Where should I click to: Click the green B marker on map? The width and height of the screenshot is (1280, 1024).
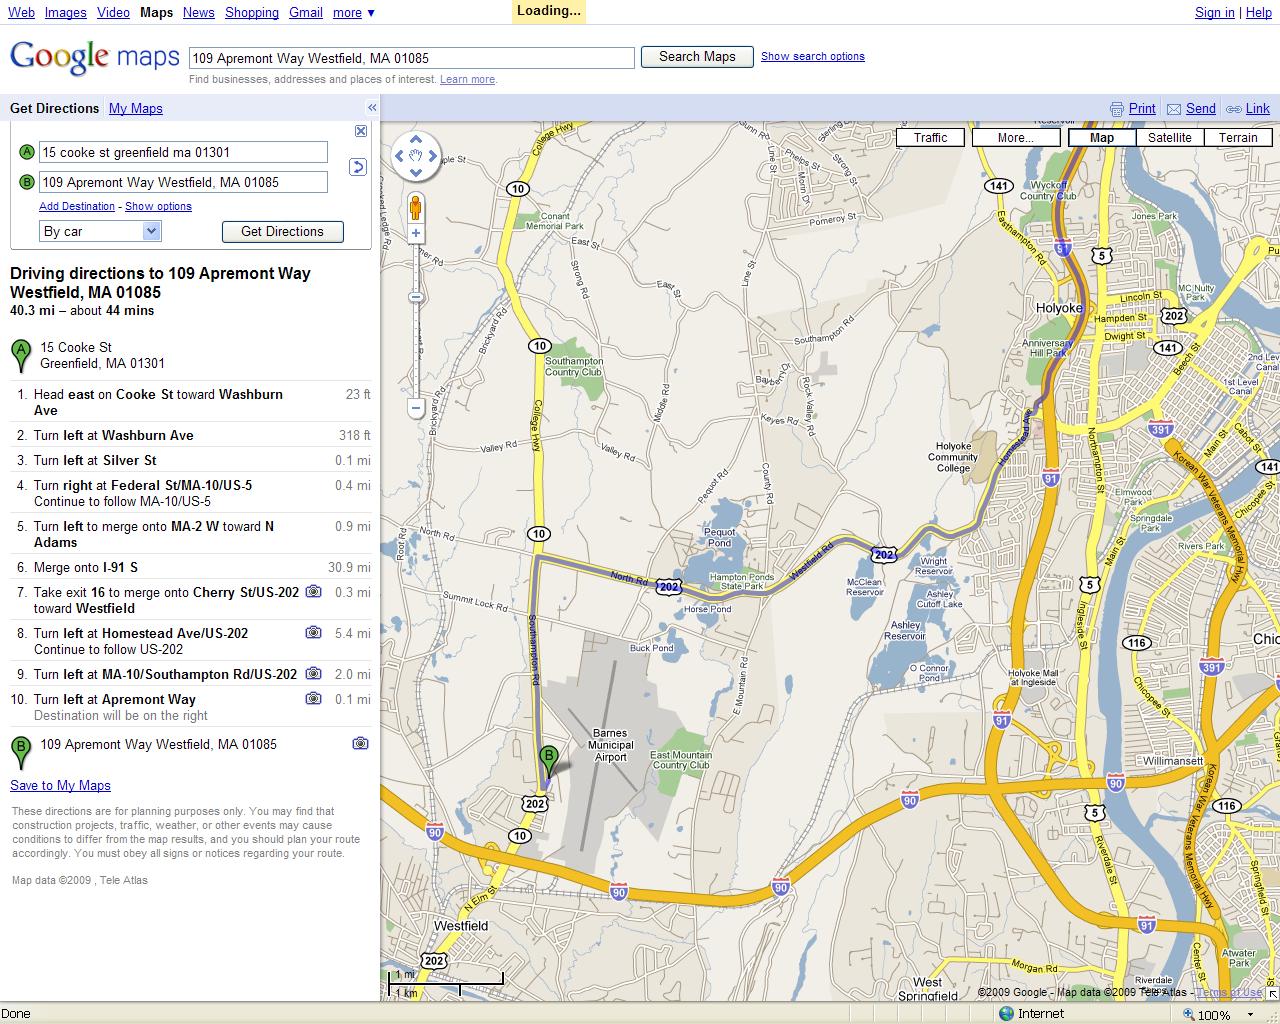548,762
